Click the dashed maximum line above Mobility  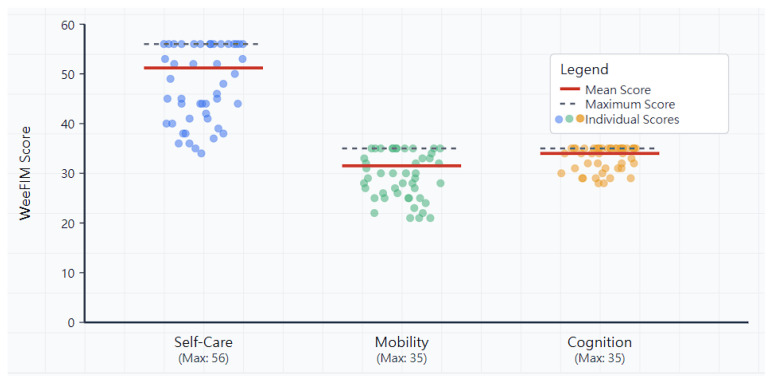coord(401,148)
